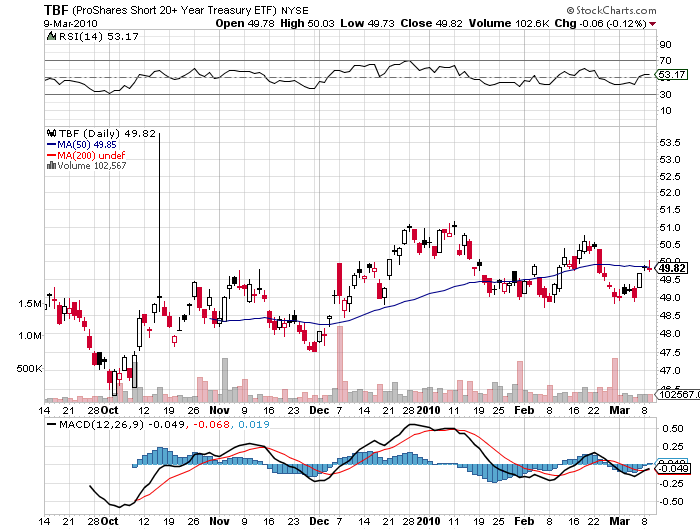The height and width of the screenshot is (530, 700).
Task: Click the ProShares Short 20+ Year Treasury ETF name
Action: [175, 10]
